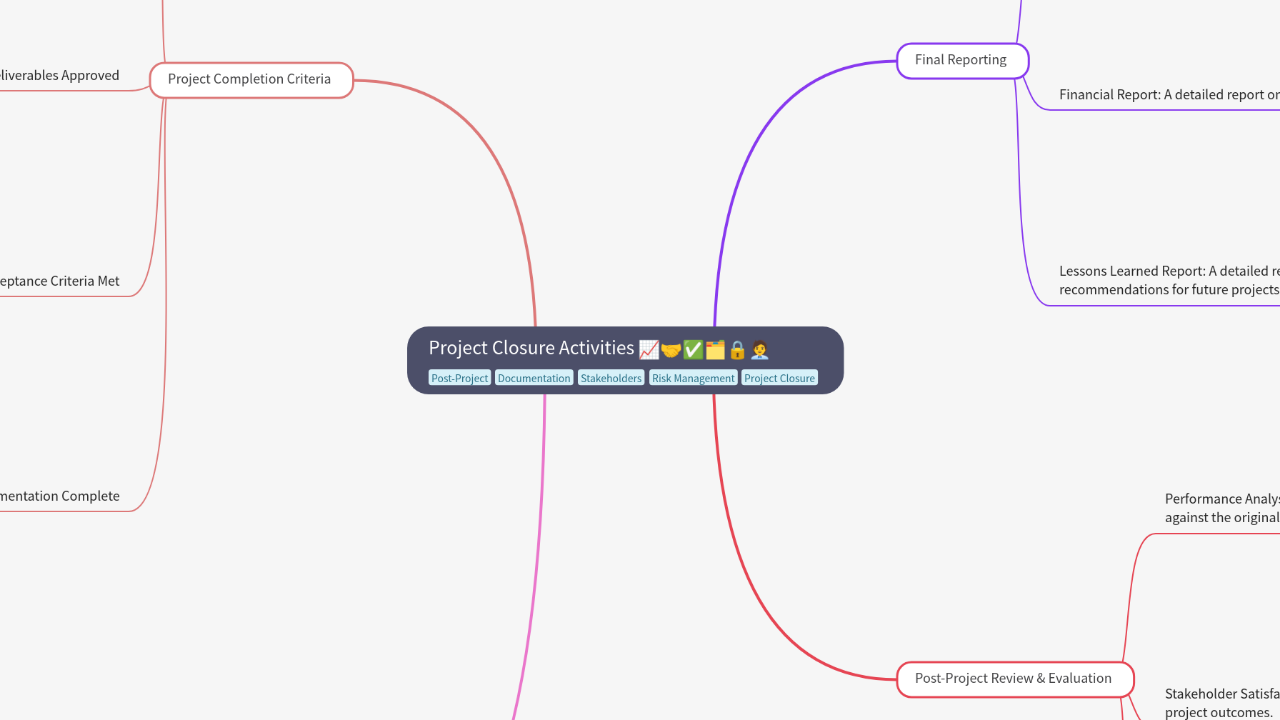Click the Documentation tag
This screenshot has height=720, width=1280.
[534, 378]
